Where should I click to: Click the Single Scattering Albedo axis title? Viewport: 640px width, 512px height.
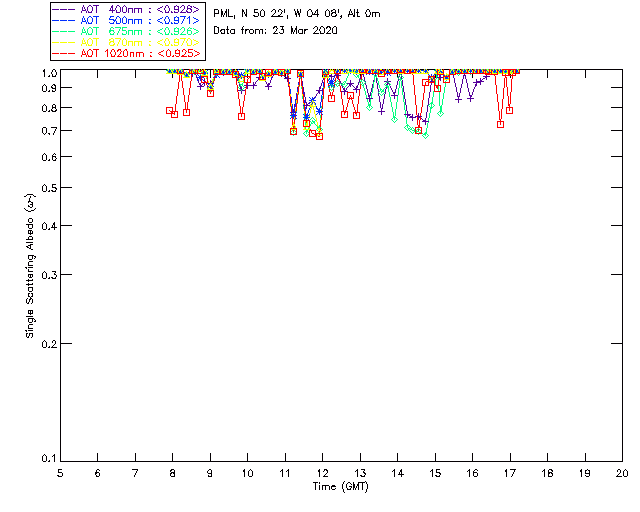[30, 266]
